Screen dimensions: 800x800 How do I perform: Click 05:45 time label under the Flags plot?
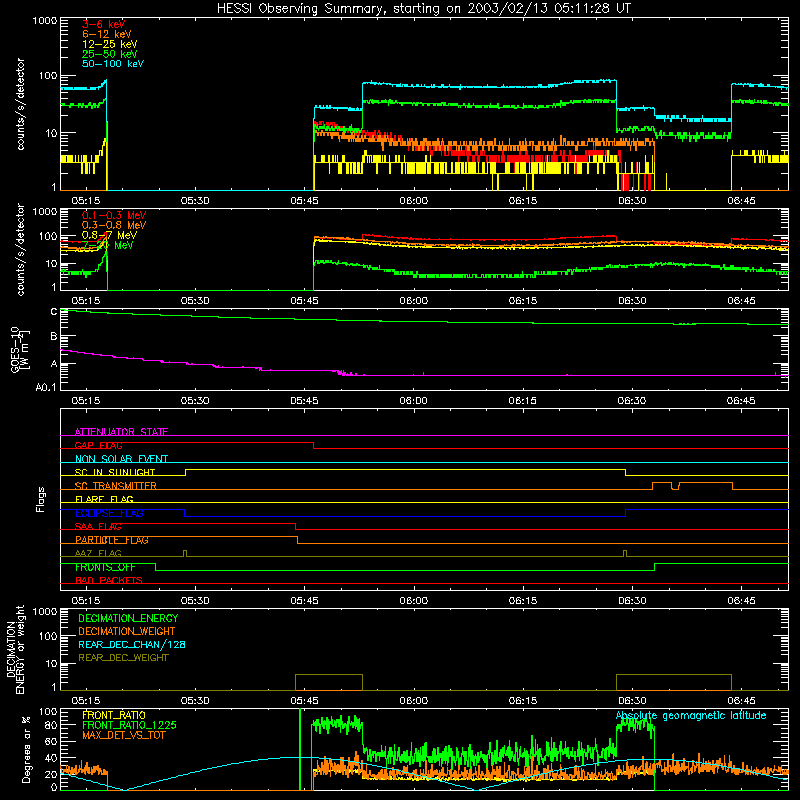(304, 601)
